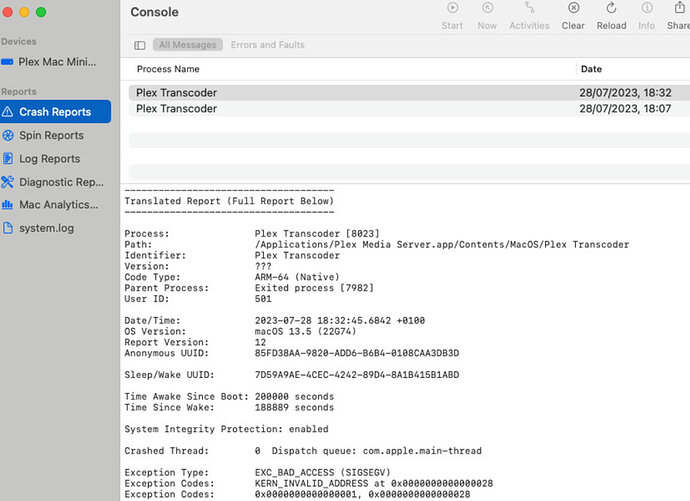The image size is (690, 501).
Task: Click the Share toolbar icon
Action: 679,8
